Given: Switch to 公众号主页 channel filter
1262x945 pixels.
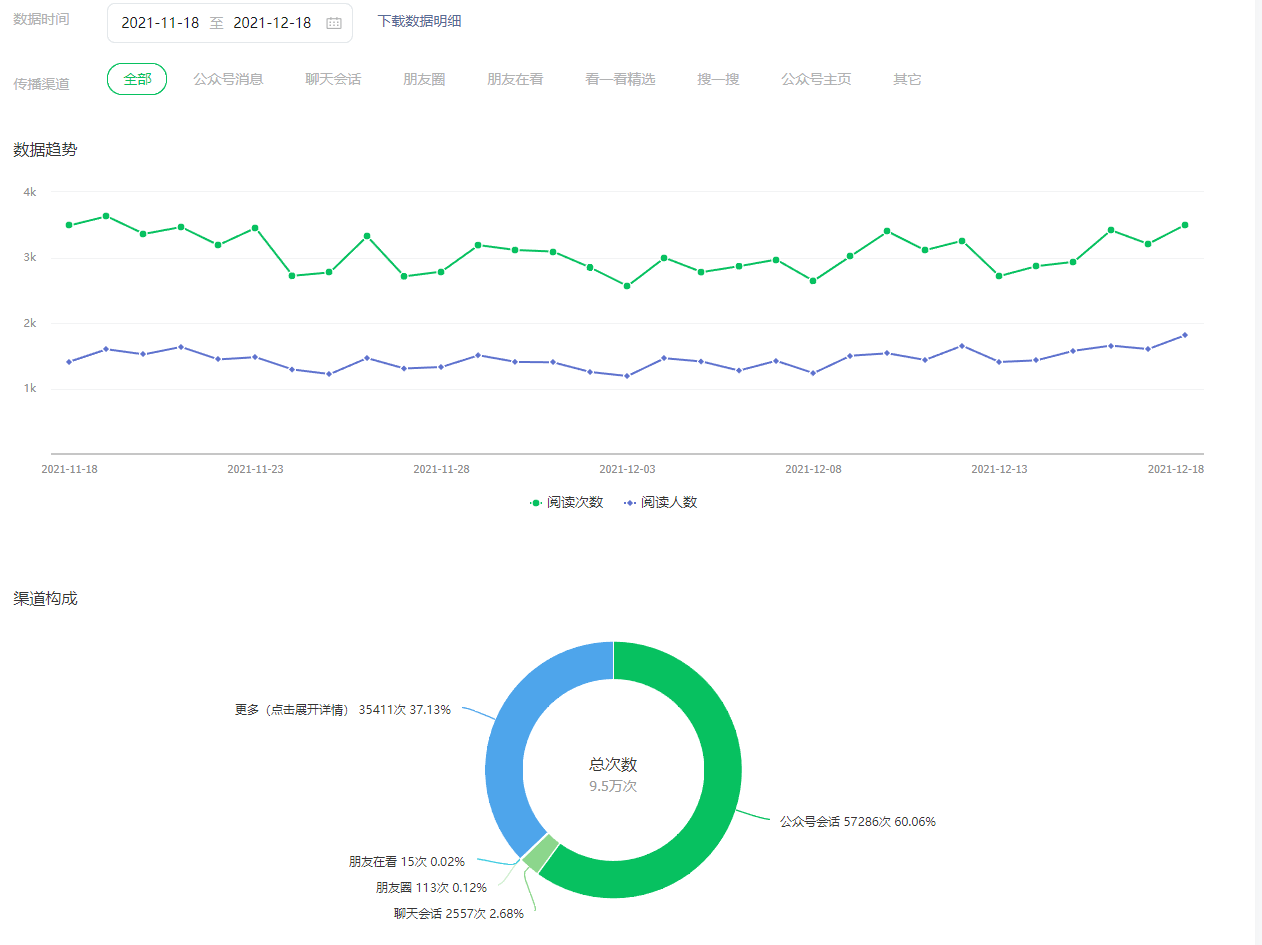Looking at the screenshot, I should [x=816, y=79].
